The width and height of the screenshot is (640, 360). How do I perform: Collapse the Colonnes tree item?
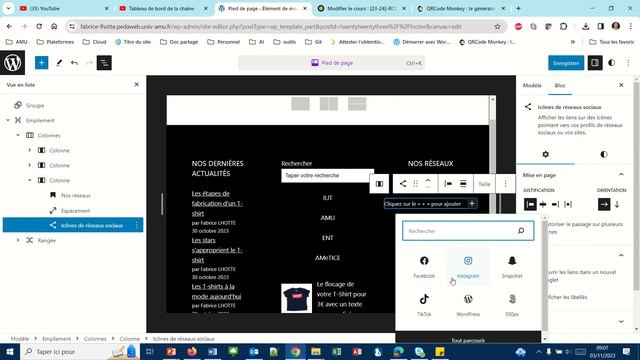18,135
